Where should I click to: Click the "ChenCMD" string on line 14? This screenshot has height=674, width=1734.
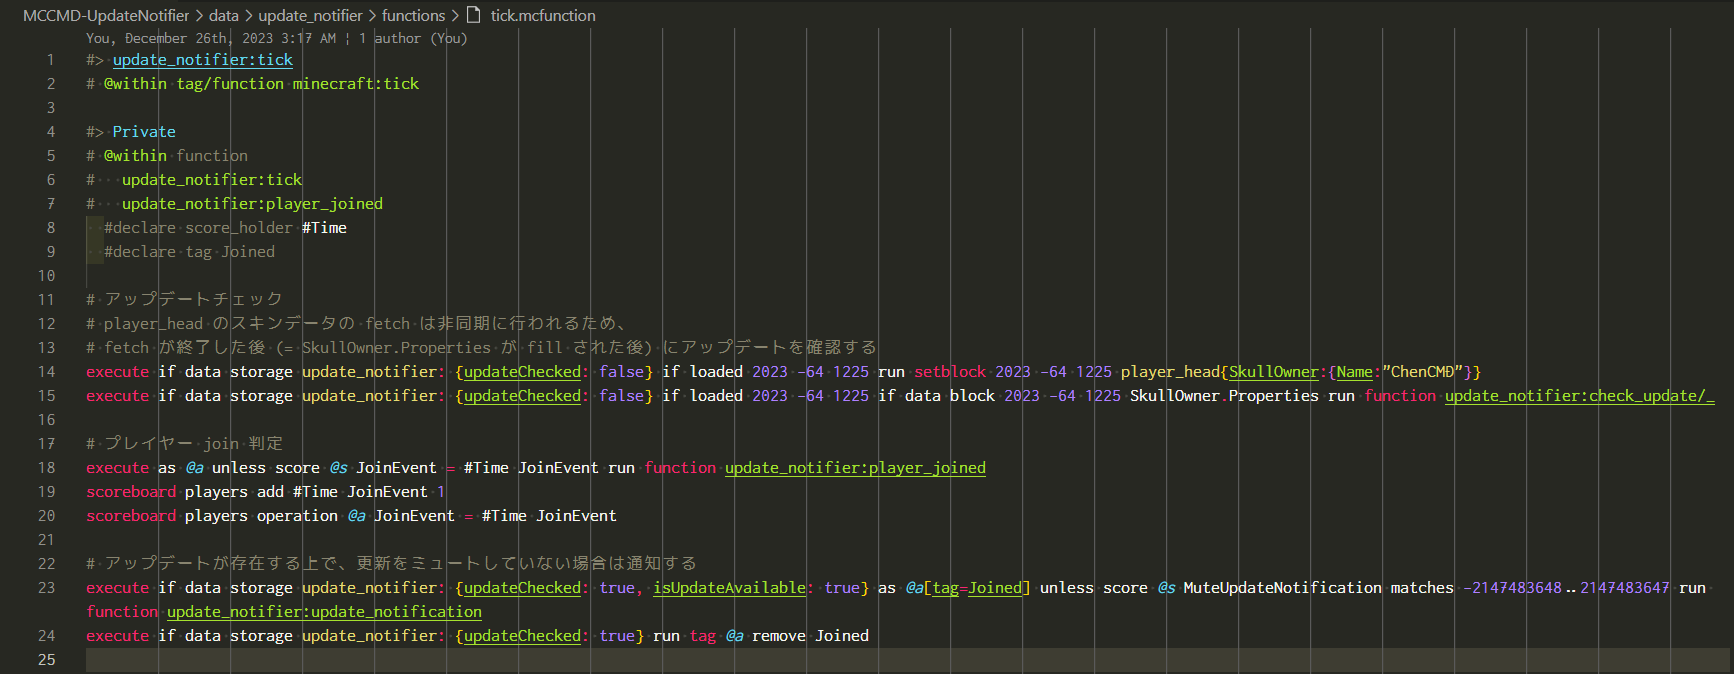point(1423,372)
